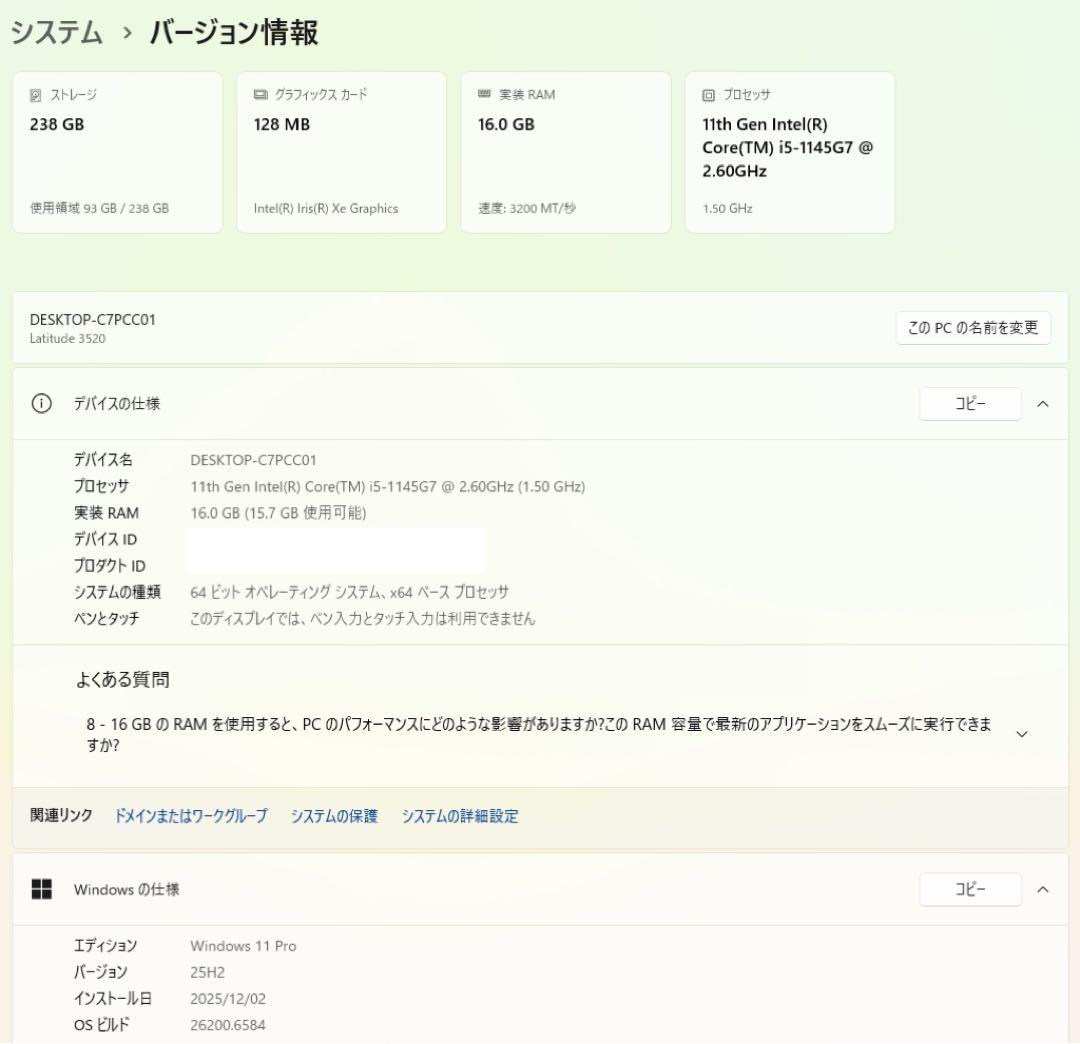Click the info icon beside デバイスの仕様
1080x1044 pixels.
(x=40, y=404)
